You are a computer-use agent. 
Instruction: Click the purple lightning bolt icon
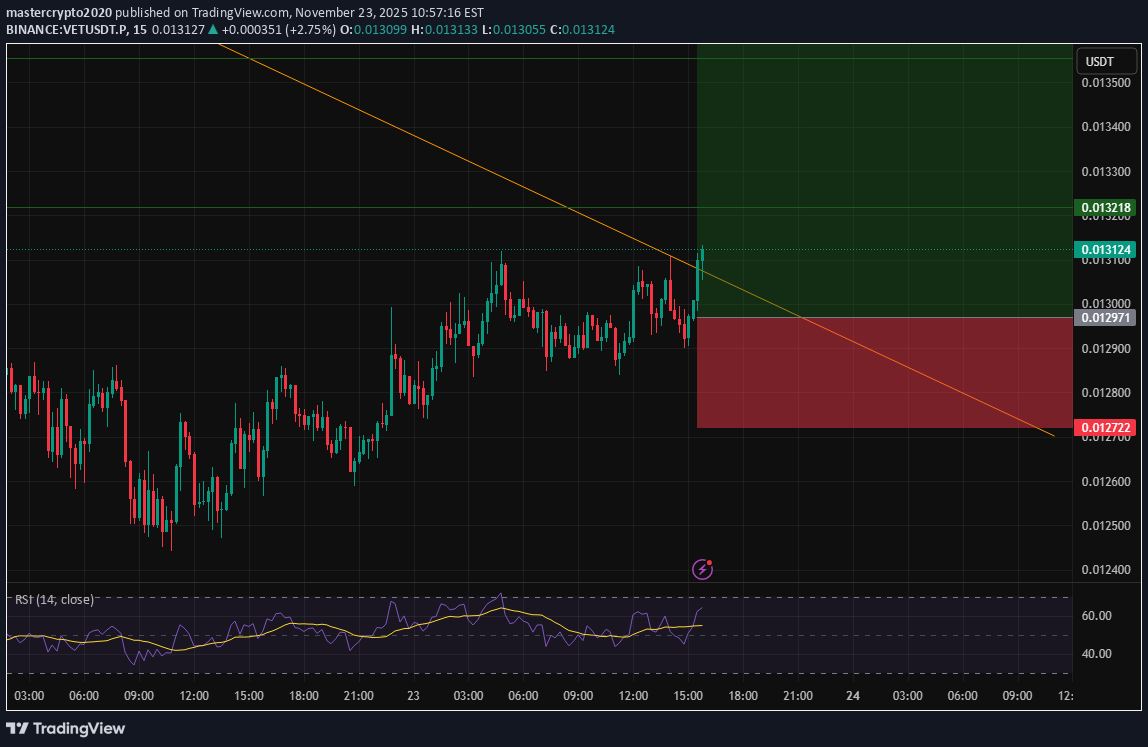pos(703,570)
